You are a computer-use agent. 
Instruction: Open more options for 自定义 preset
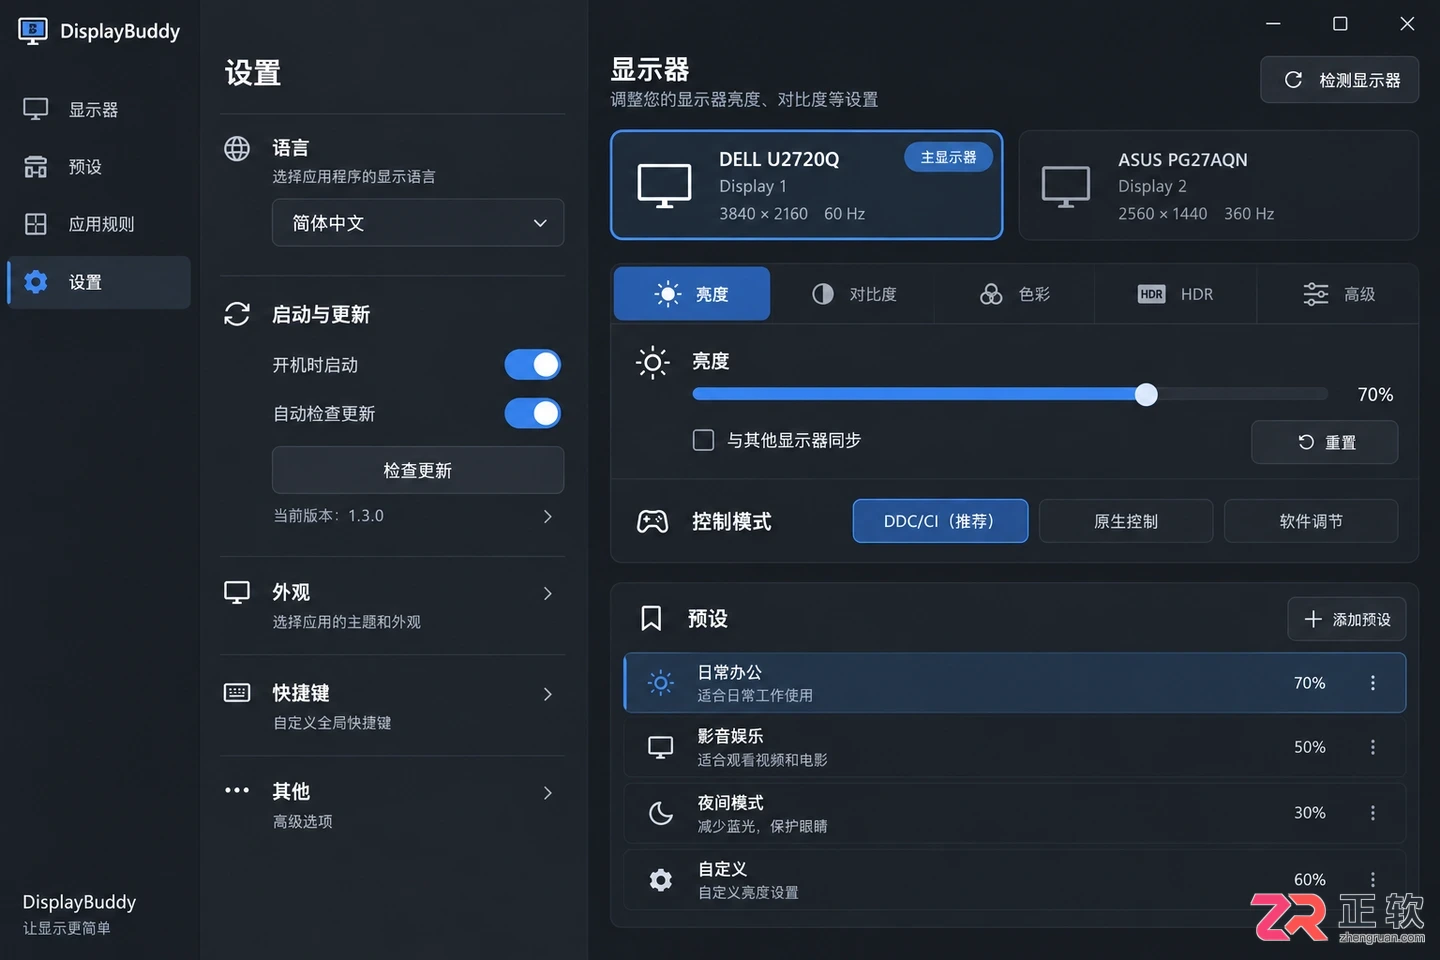[x=1373, y=880]
